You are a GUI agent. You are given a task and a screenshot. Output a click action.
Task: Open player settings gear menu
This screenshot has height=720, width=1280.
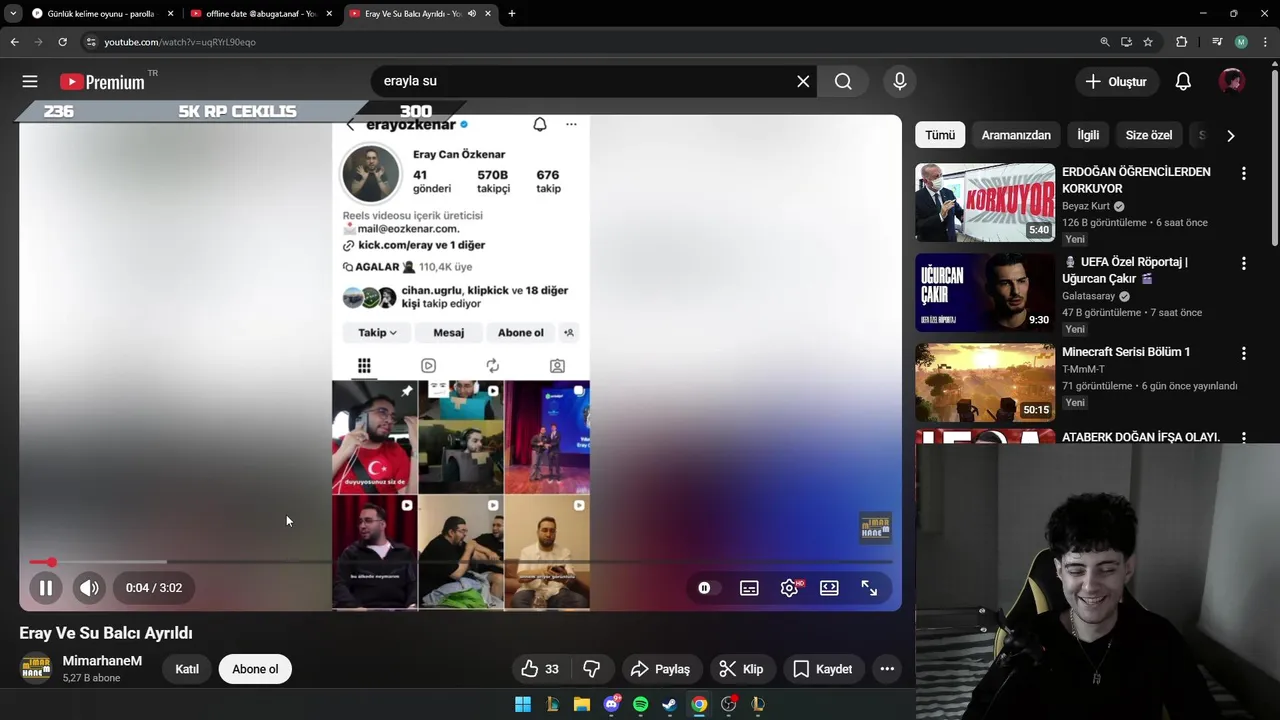pos(789,588)
